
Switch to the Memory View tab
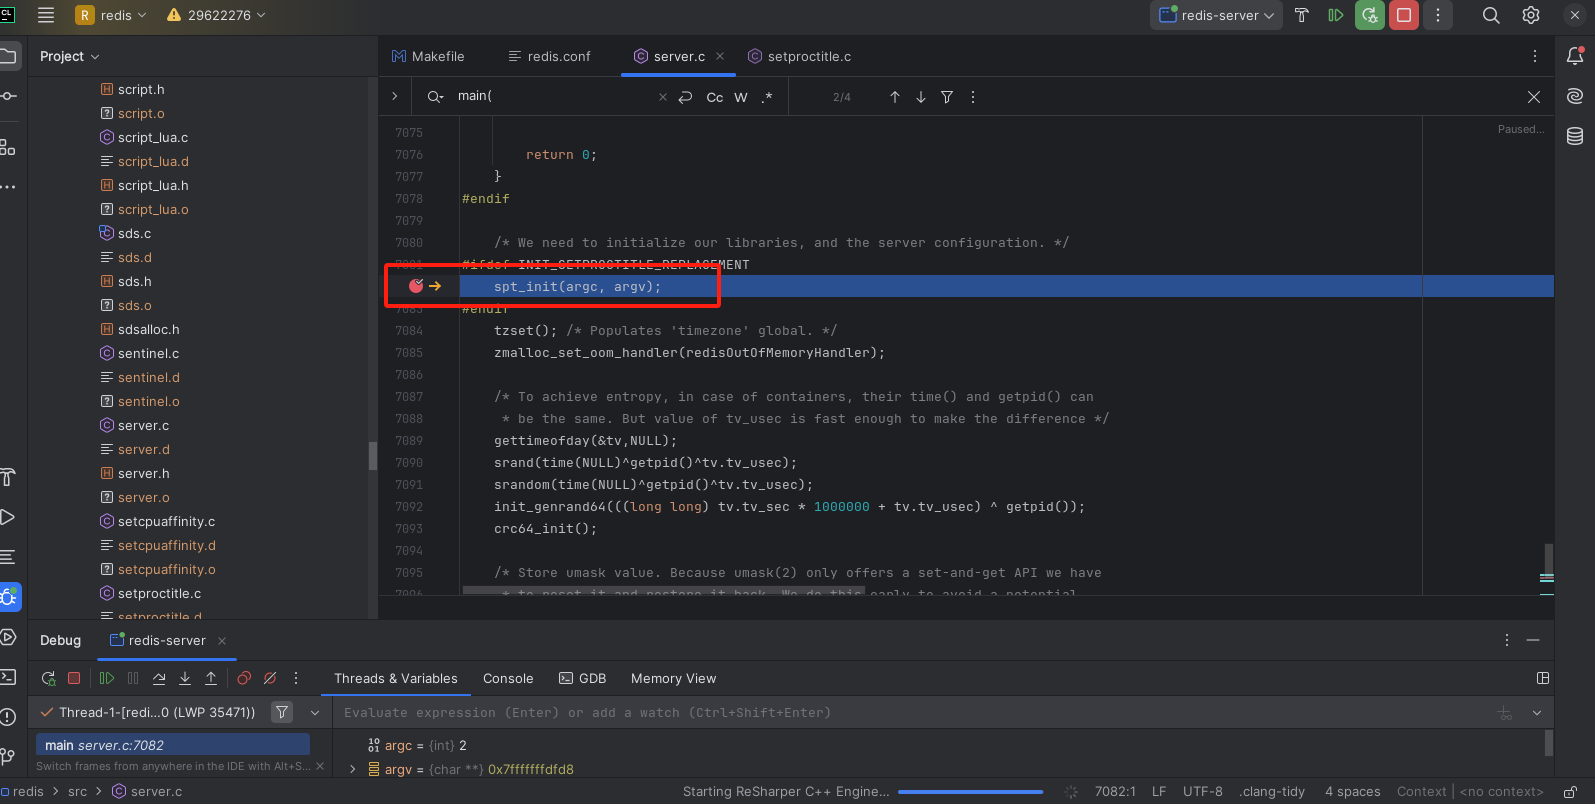(673, 678)
